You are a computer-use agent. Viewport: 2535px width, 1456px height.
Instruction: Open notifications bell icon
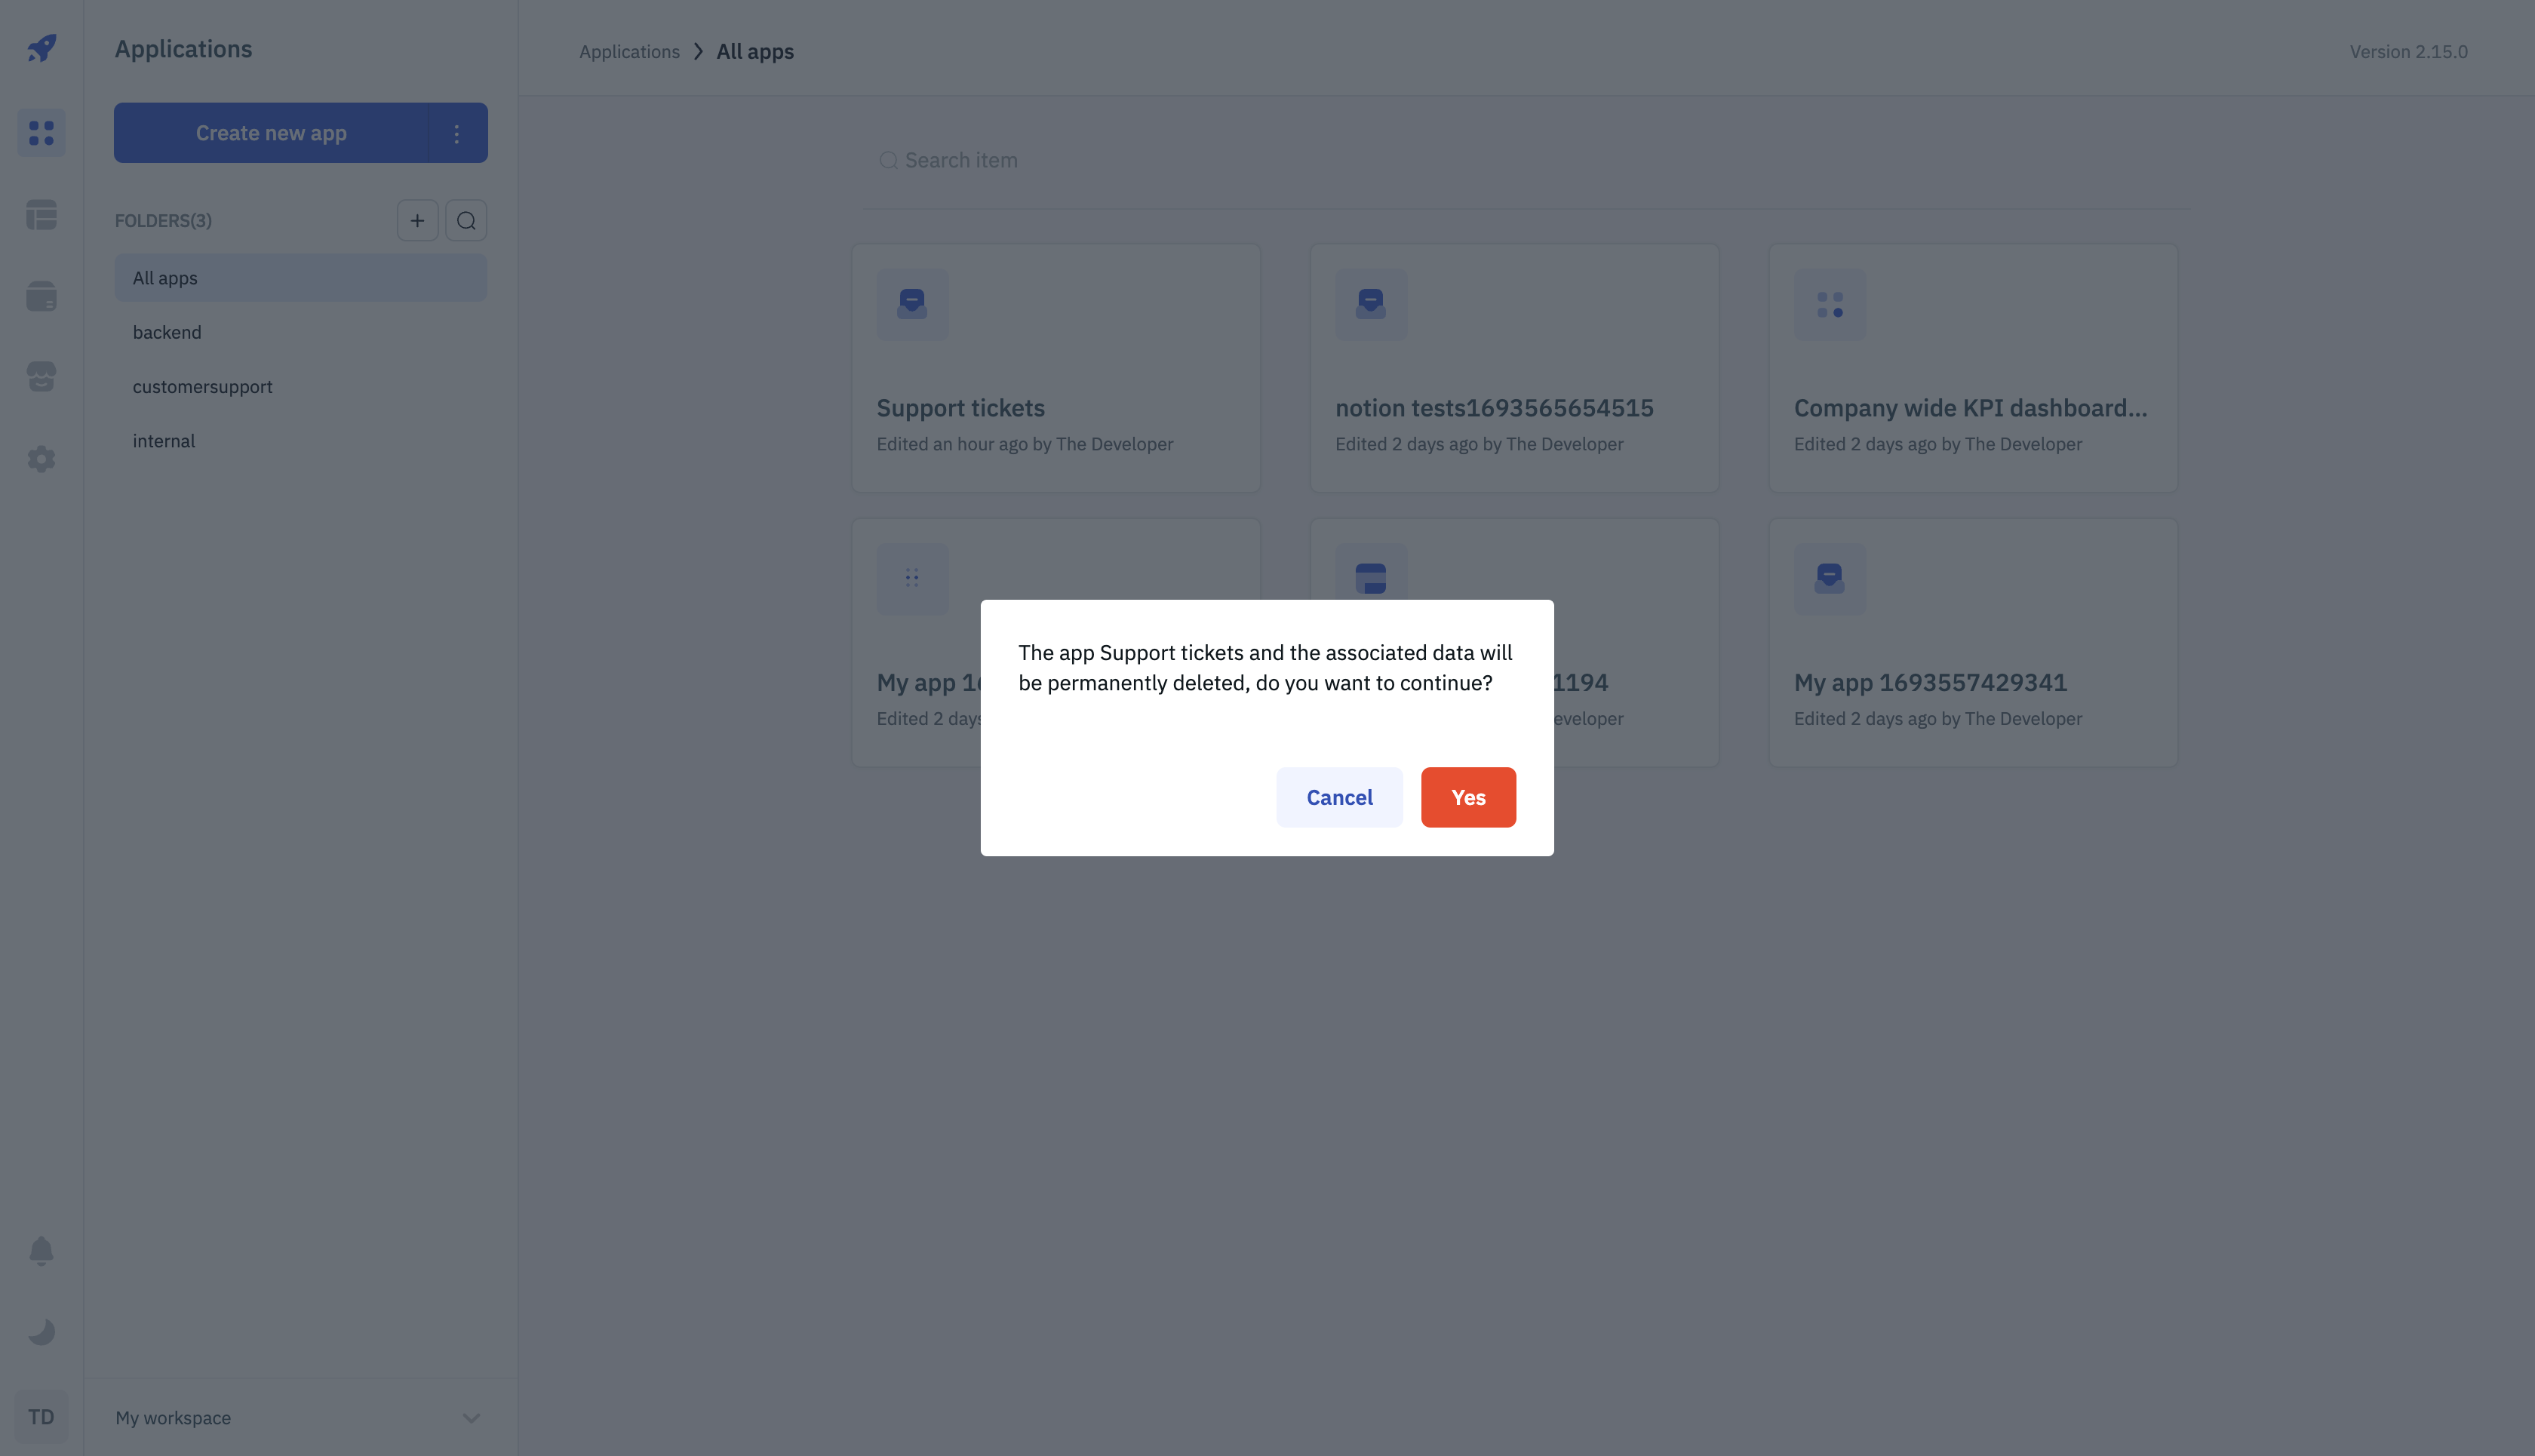tap(41, 1251)
